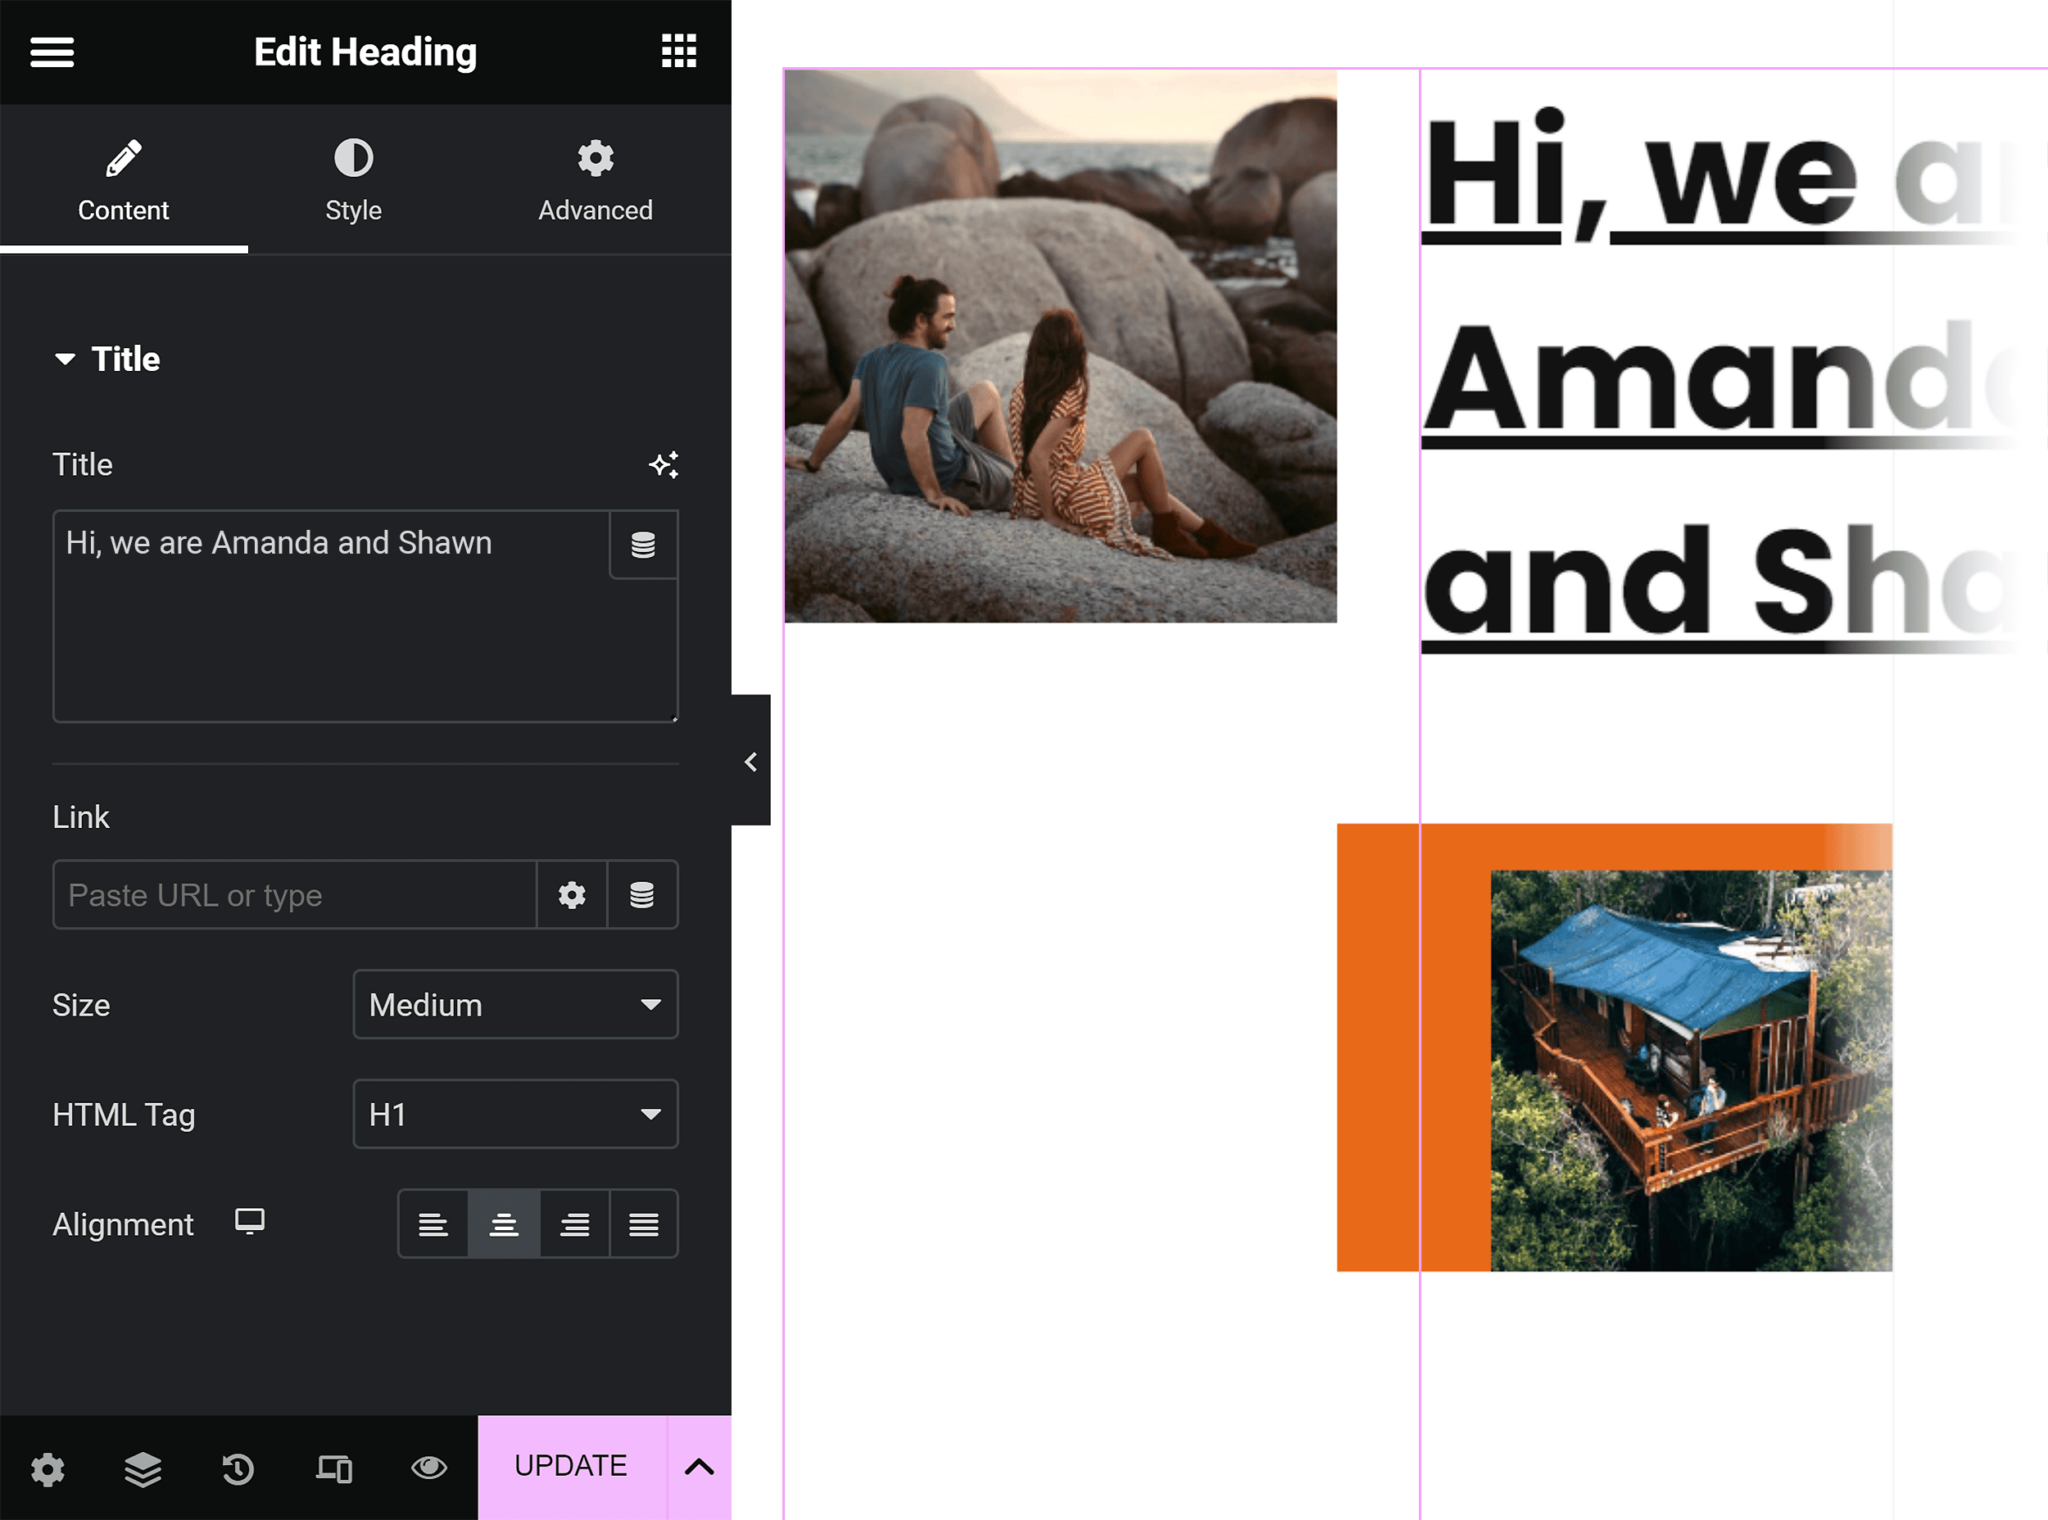Click the link settings gear icon

pyautogui.click(x=571, y=893)
